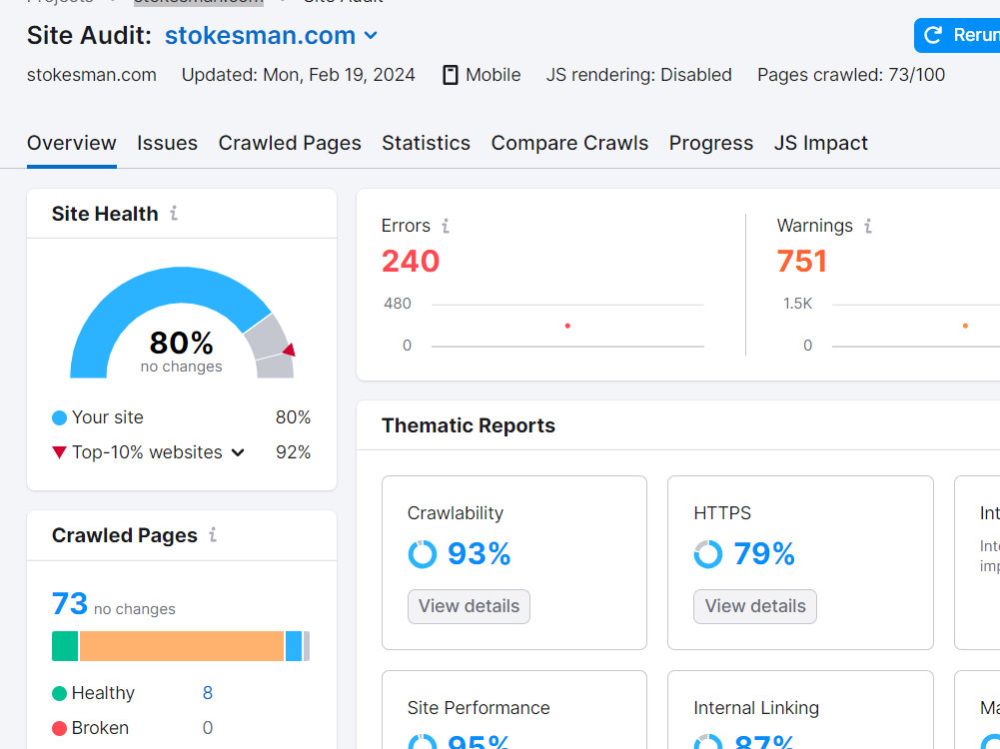This screenshot has height=749, width=1000.
Task: Click the Site Health info icon
Action: click(x=173, y=213)
